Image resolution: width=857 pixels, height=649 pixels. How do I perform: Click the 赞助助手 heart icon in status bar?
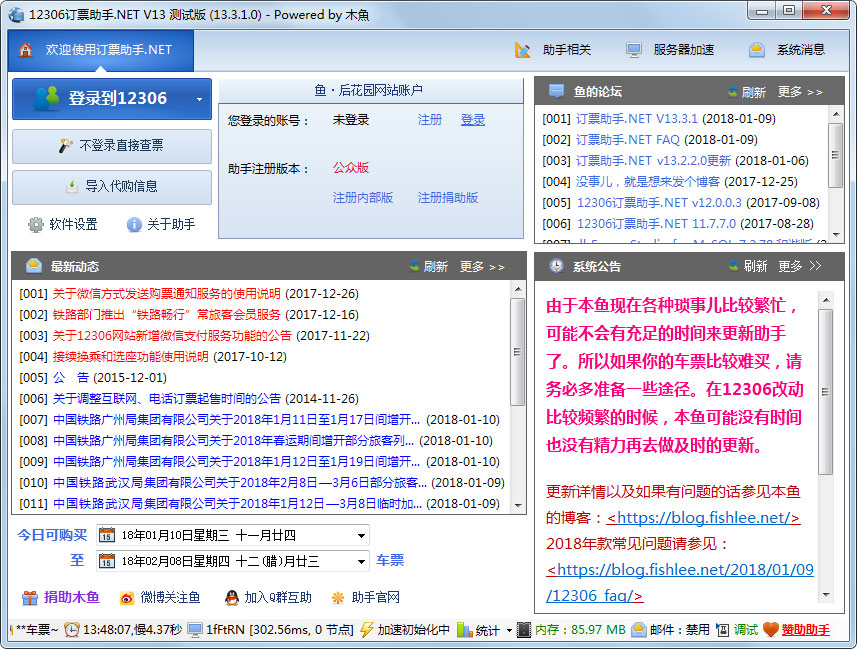(770, 630)
